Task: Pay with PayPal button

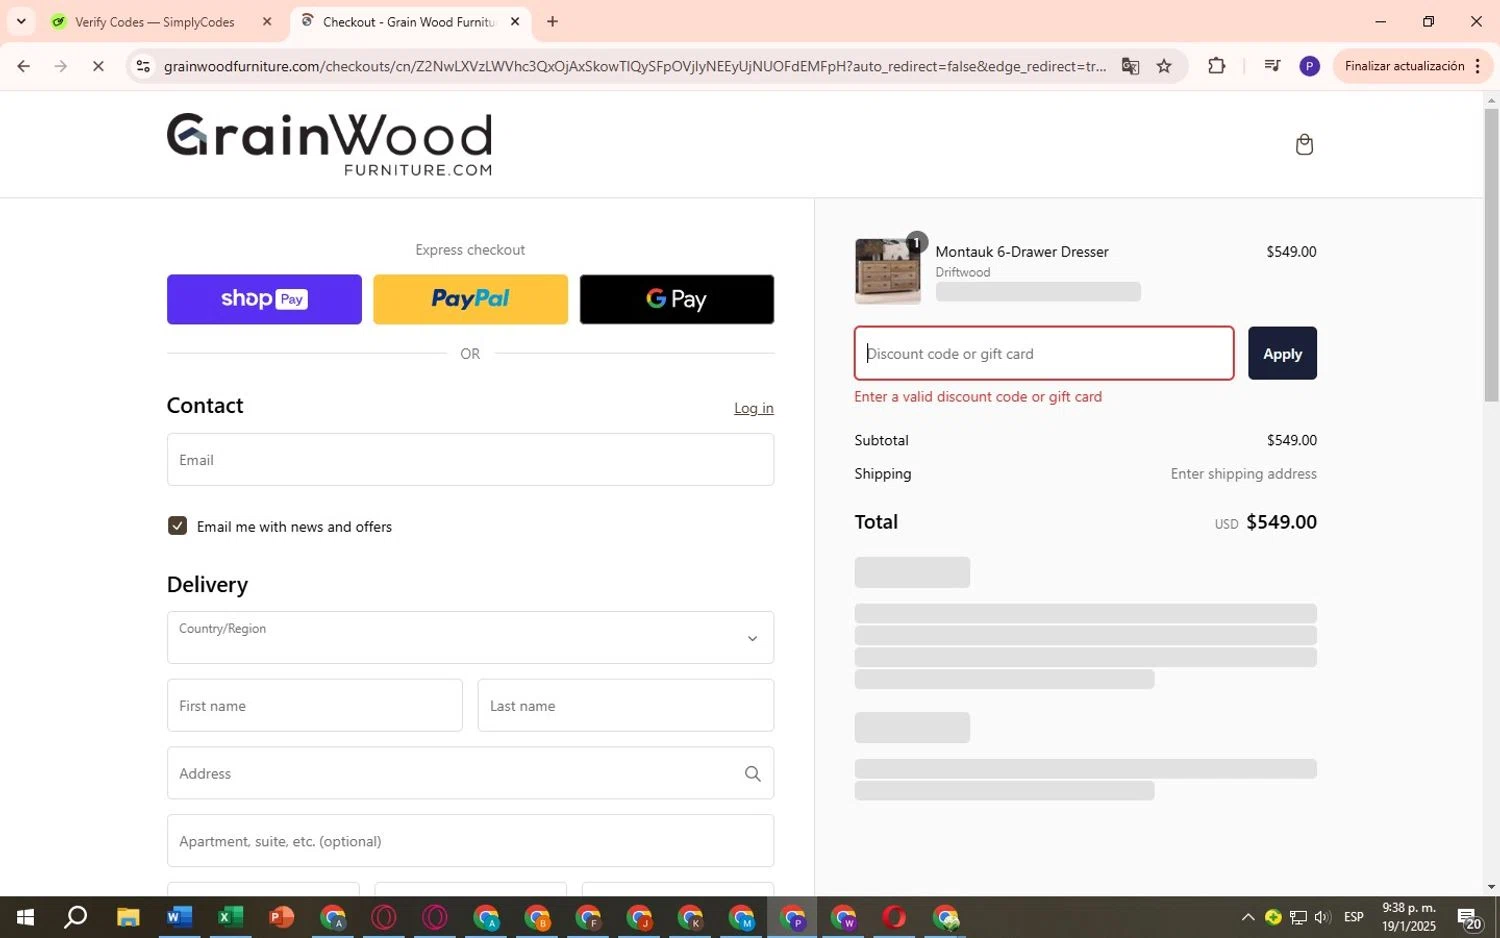Action: pos(470,299)
